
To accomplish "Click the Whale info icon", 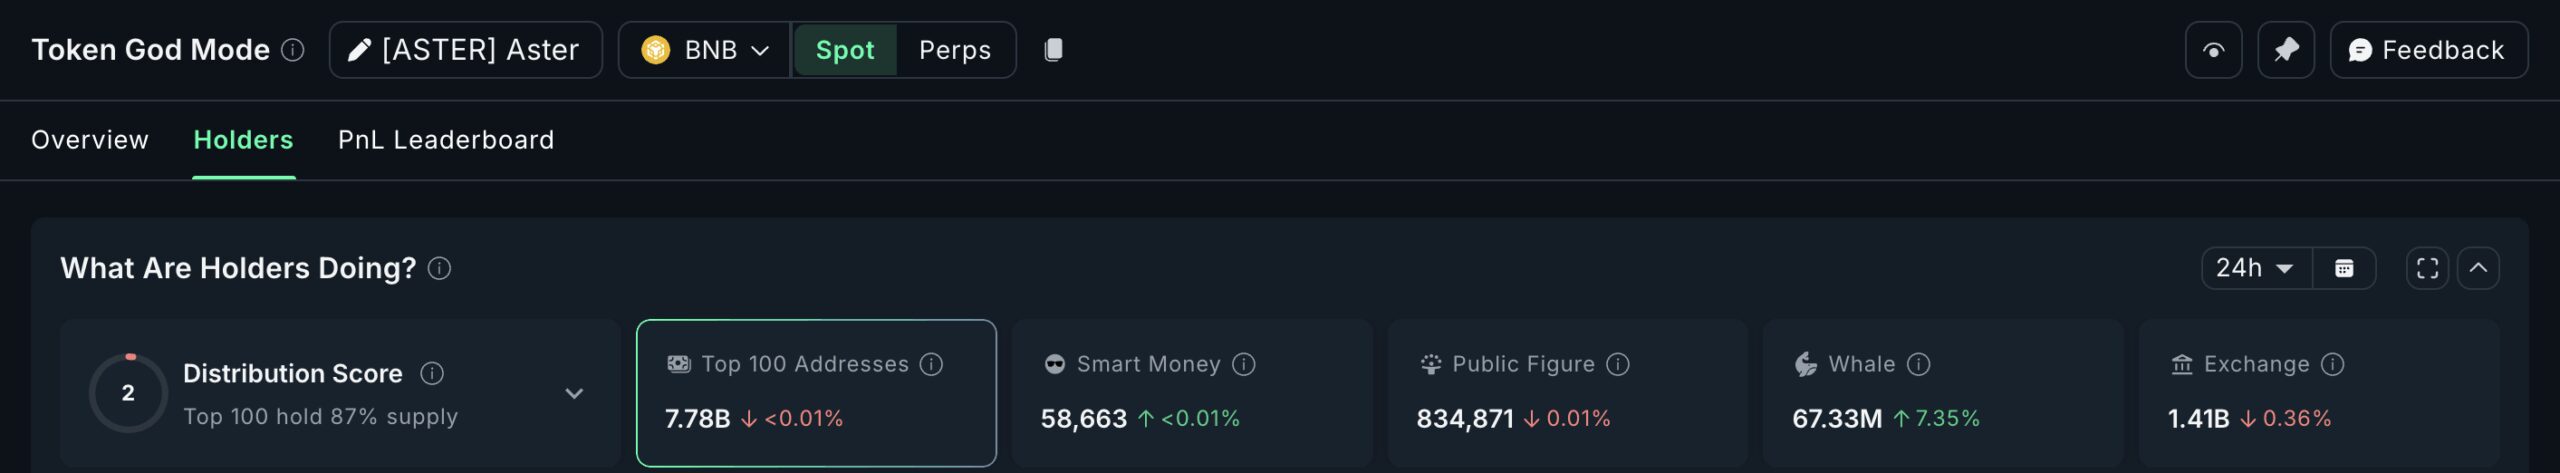I will [1919, 364].
